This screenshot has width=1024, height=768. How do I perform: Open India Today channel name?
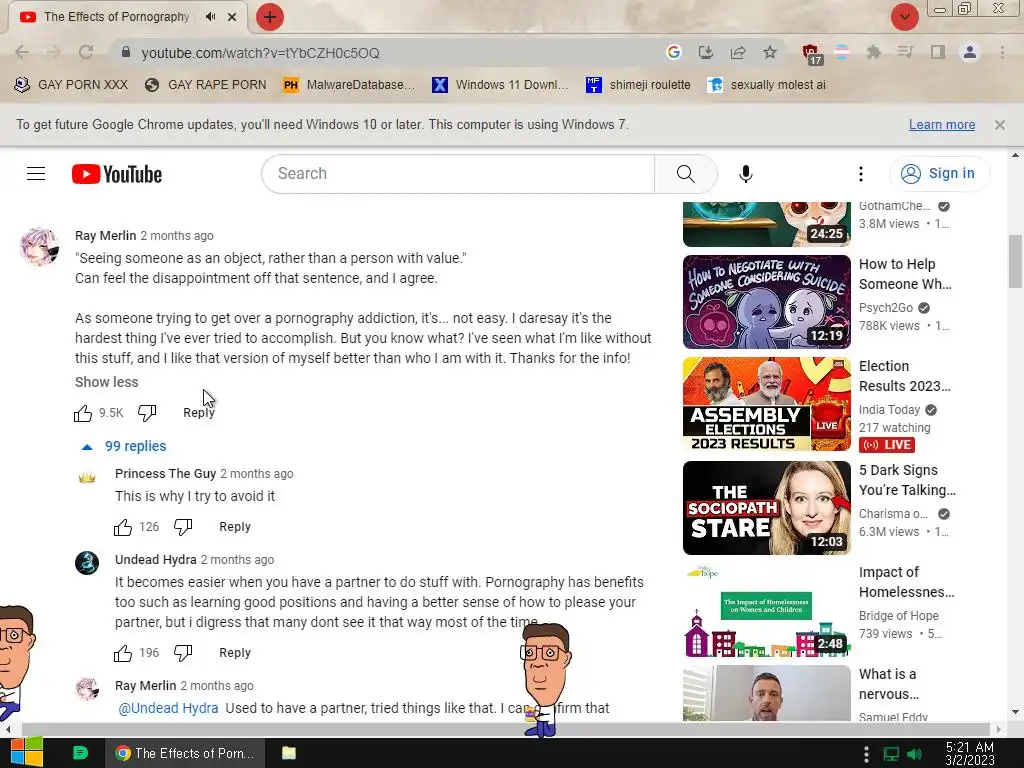889,410
